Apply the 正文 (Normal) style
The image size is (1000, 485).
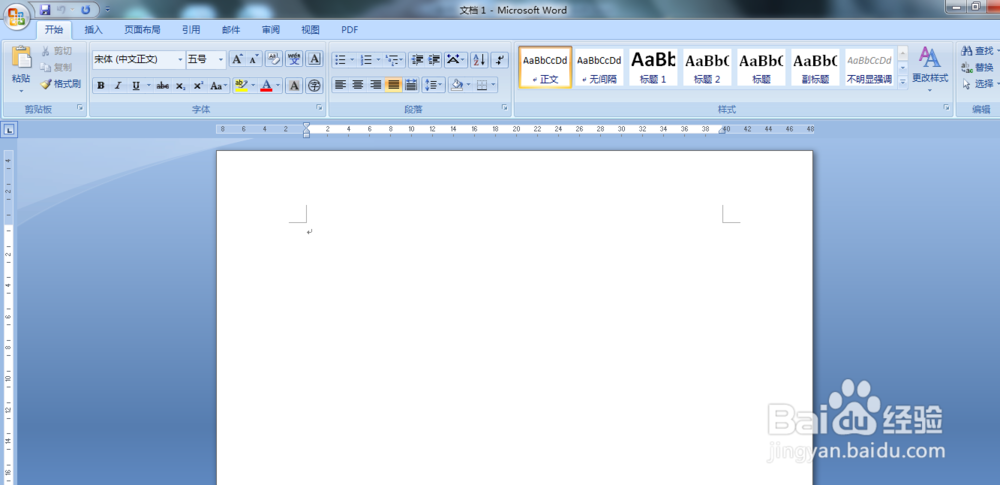[x=545, y=67]
